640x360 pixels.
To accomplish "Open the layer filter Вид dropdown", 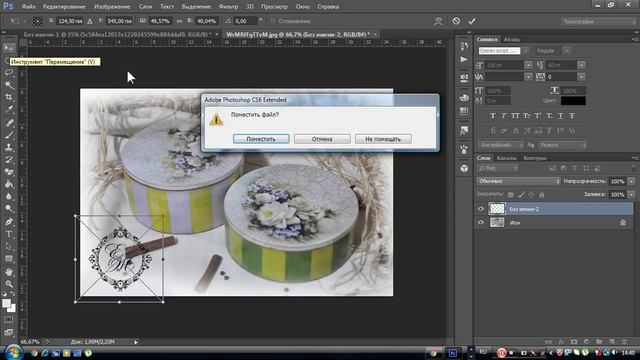I will point(498,168).
